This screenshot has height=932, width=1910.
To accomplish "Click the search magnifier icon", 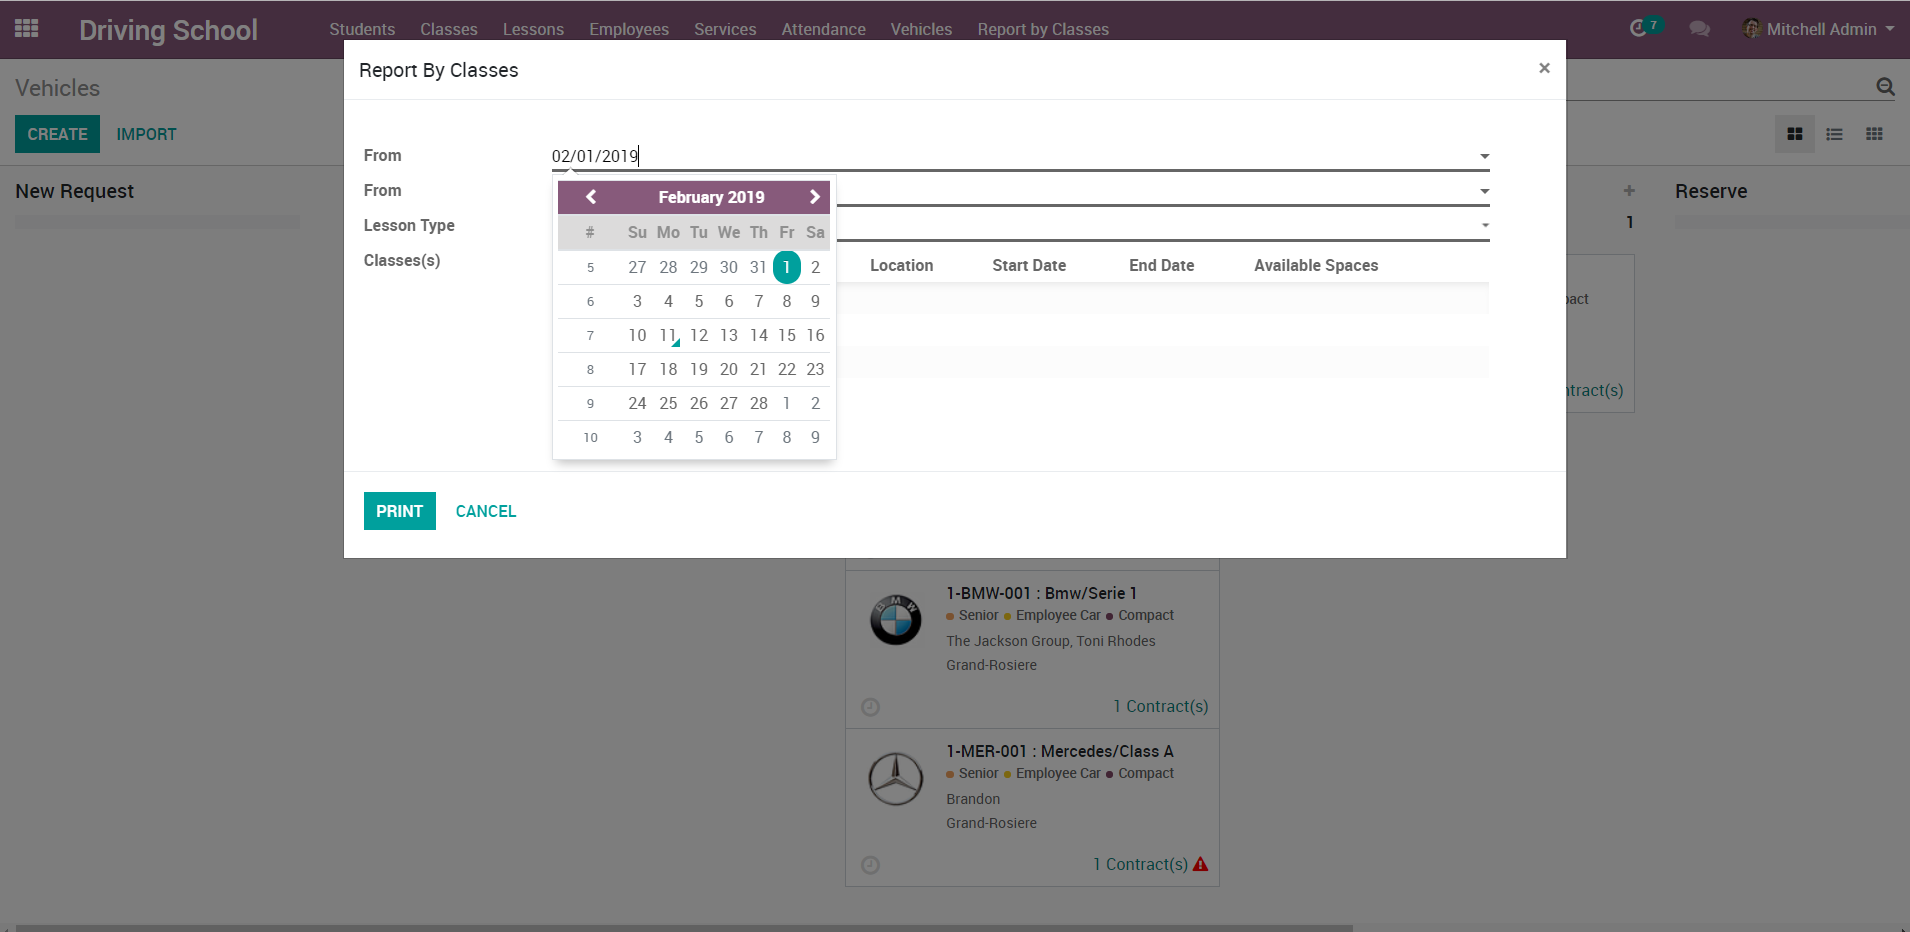I will tap(1885, 87).
